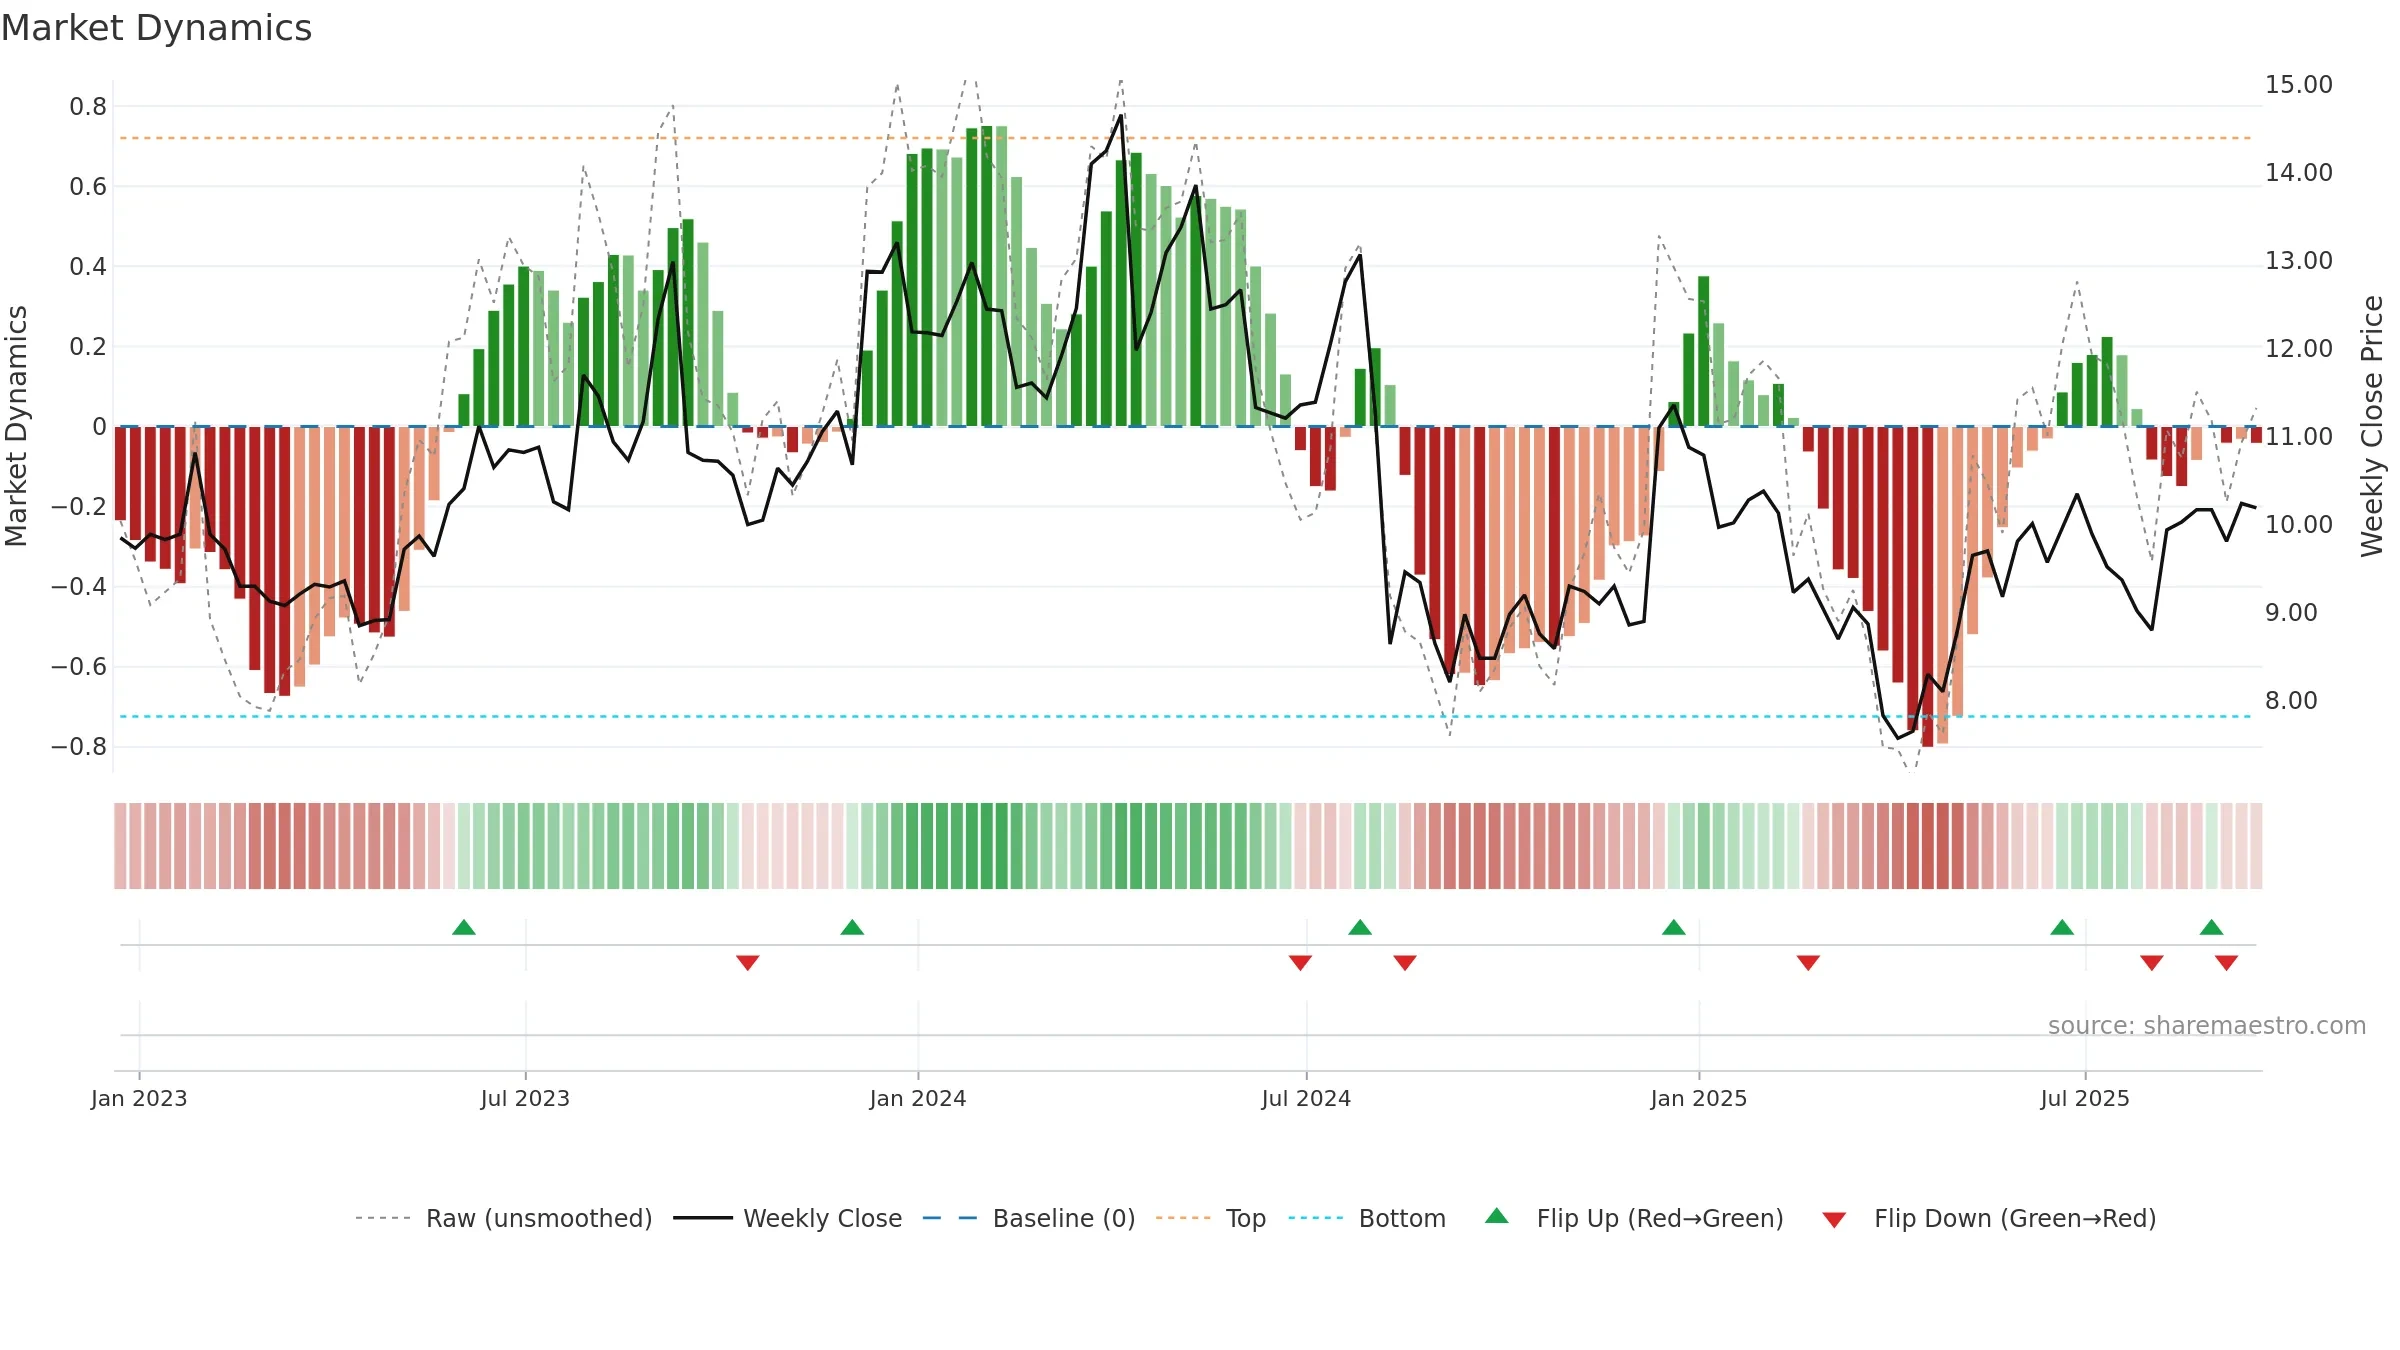Image resolution: width=2400 pixels, height=1350 pixels.
Task: Toggle the Weekly Close legend entry
Action: pos(788,1218)
